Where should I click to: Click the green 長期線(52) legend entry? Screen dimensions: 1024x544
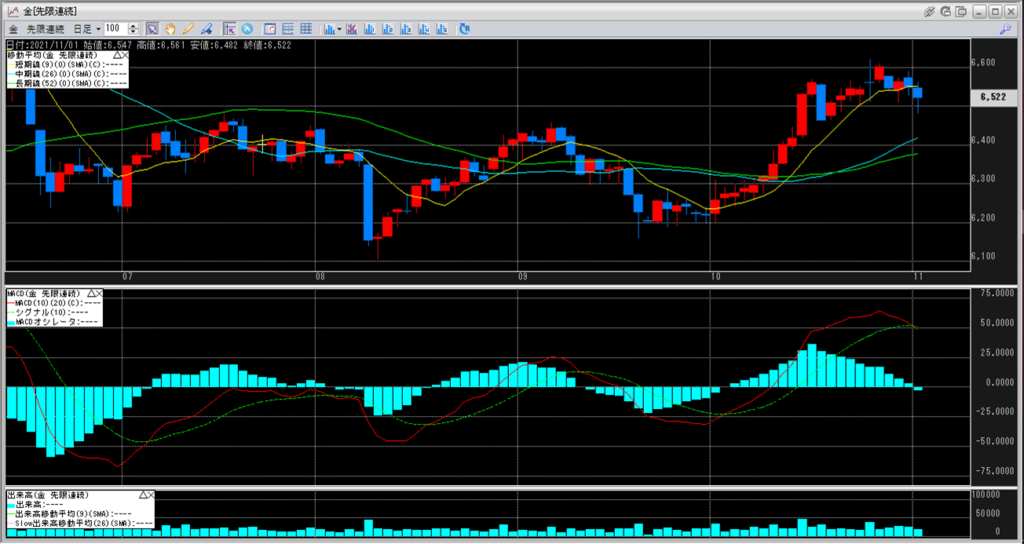[x=67, y=83]
